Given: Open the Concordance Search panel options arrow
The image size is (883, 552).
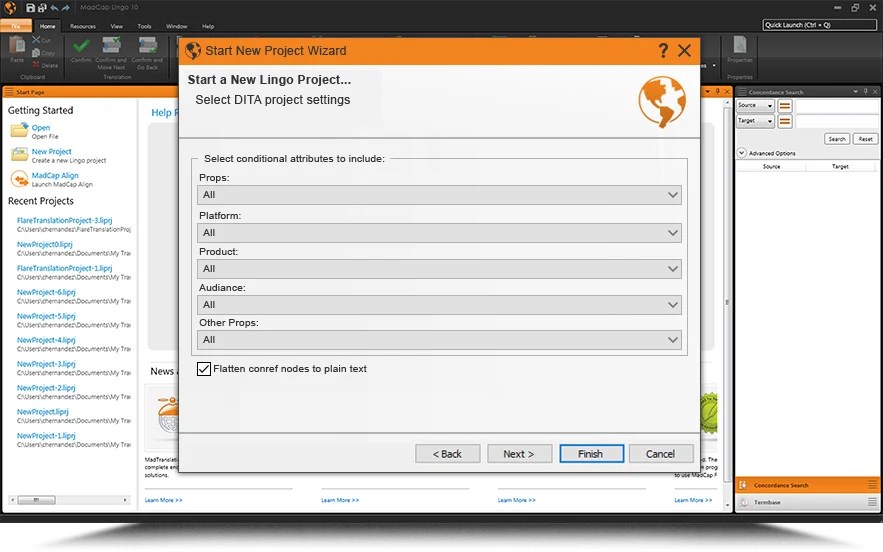Looking at the screenshot, I should (x=855, y=91).
